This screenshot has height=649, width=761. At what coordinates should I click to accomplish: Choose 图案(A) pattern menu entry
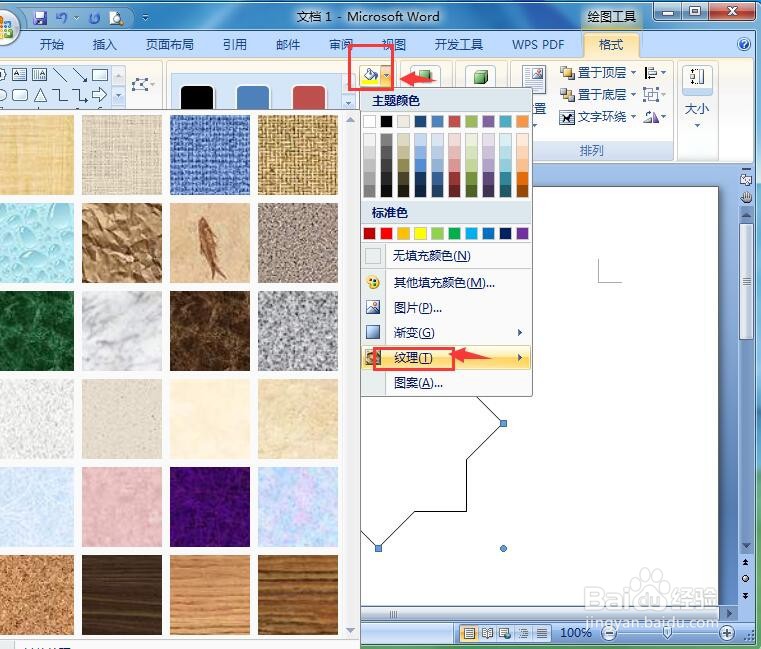coord(447,383)
